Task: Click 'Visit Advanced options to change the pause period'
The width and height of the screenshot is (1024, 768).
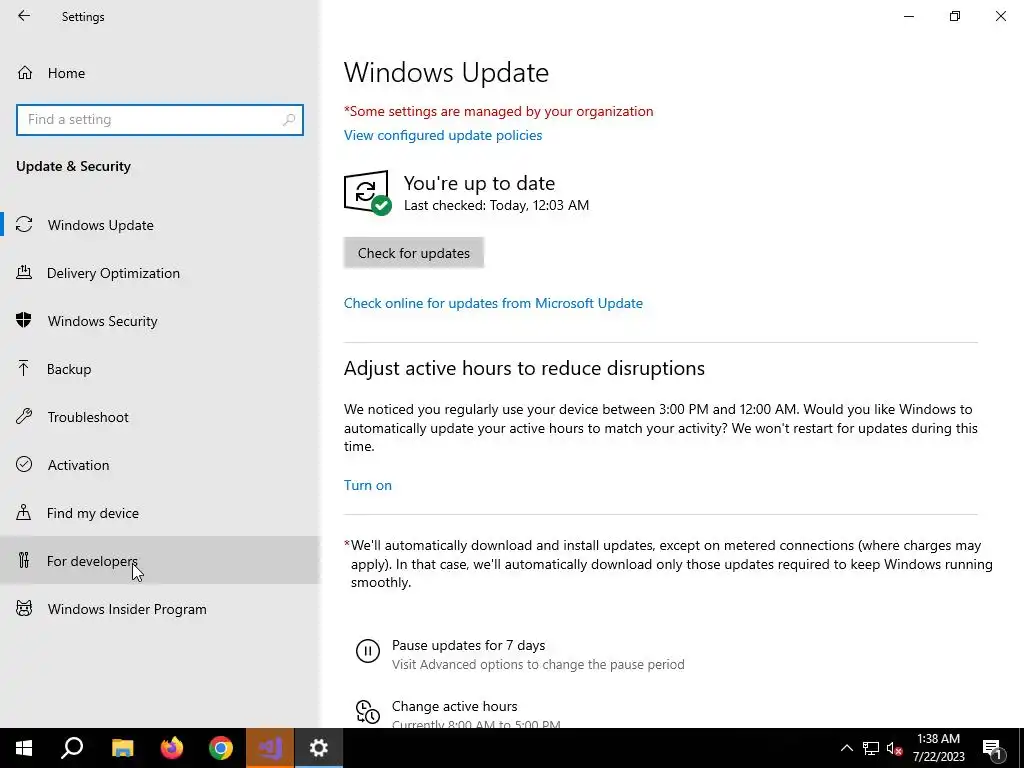Action: click(538, 664)
